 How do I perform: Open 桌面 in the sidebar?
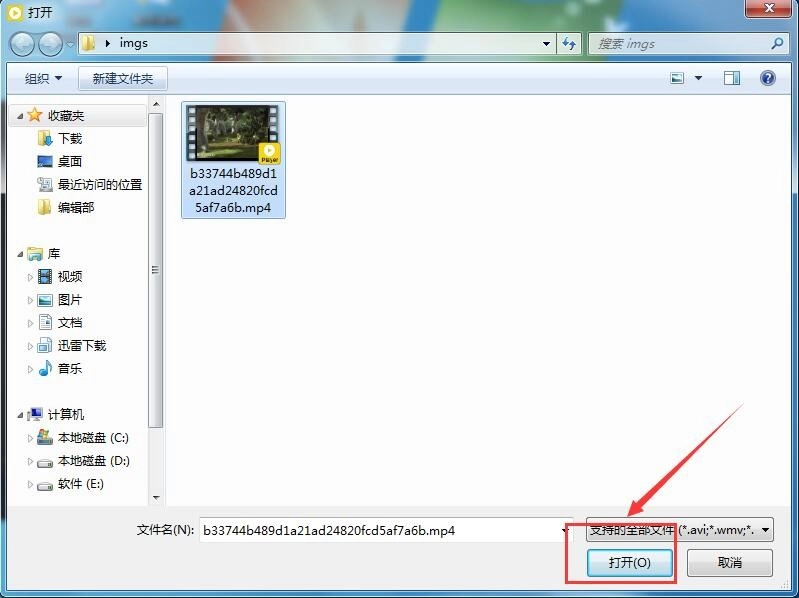(x=69, y=162)
